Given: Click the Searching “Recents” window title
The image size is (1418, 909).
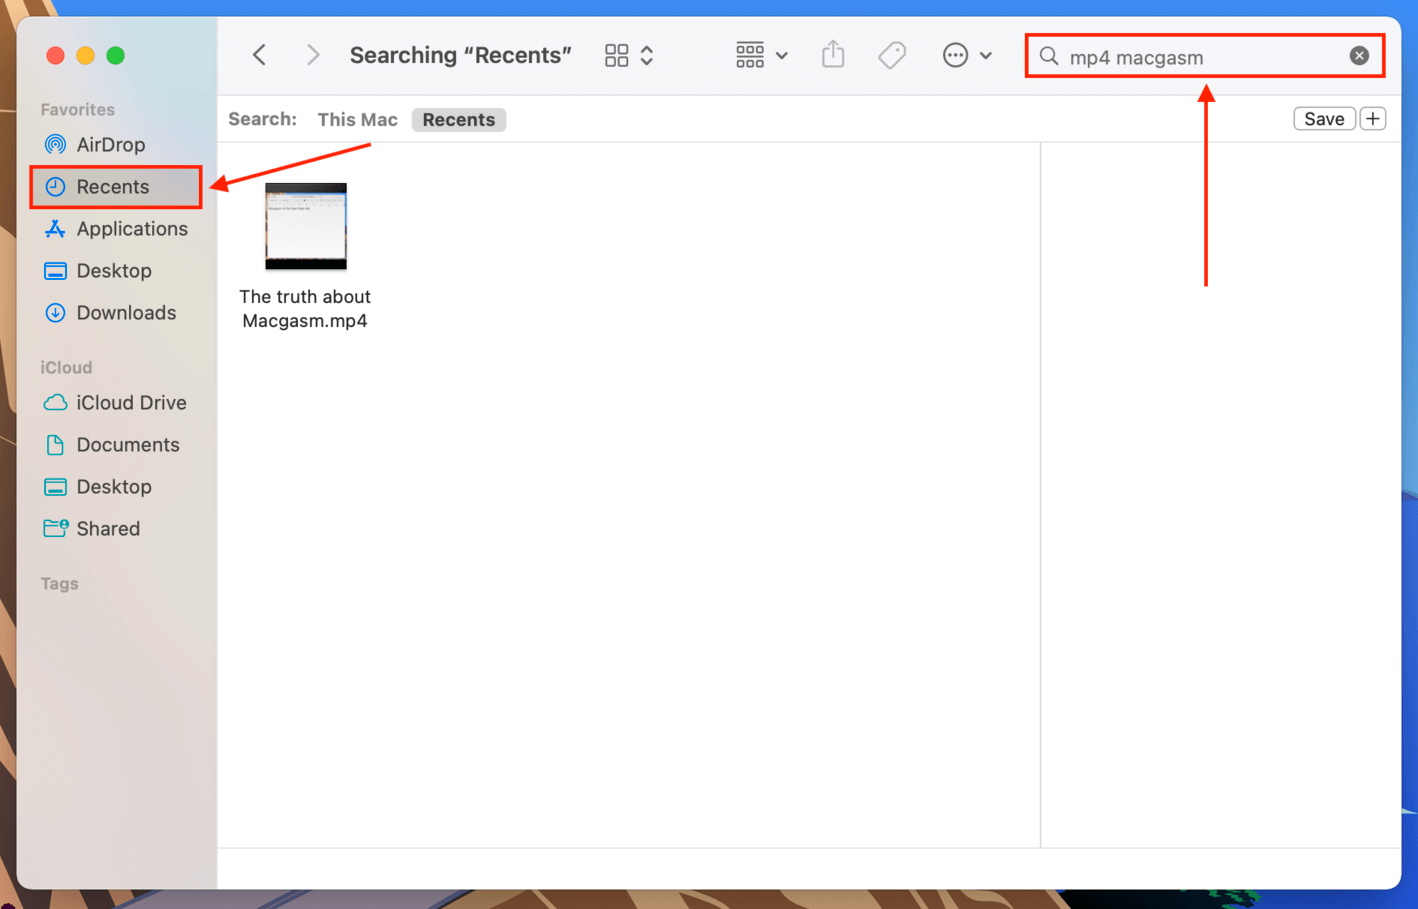Looking at the screenshot, I should pos(460,55).
